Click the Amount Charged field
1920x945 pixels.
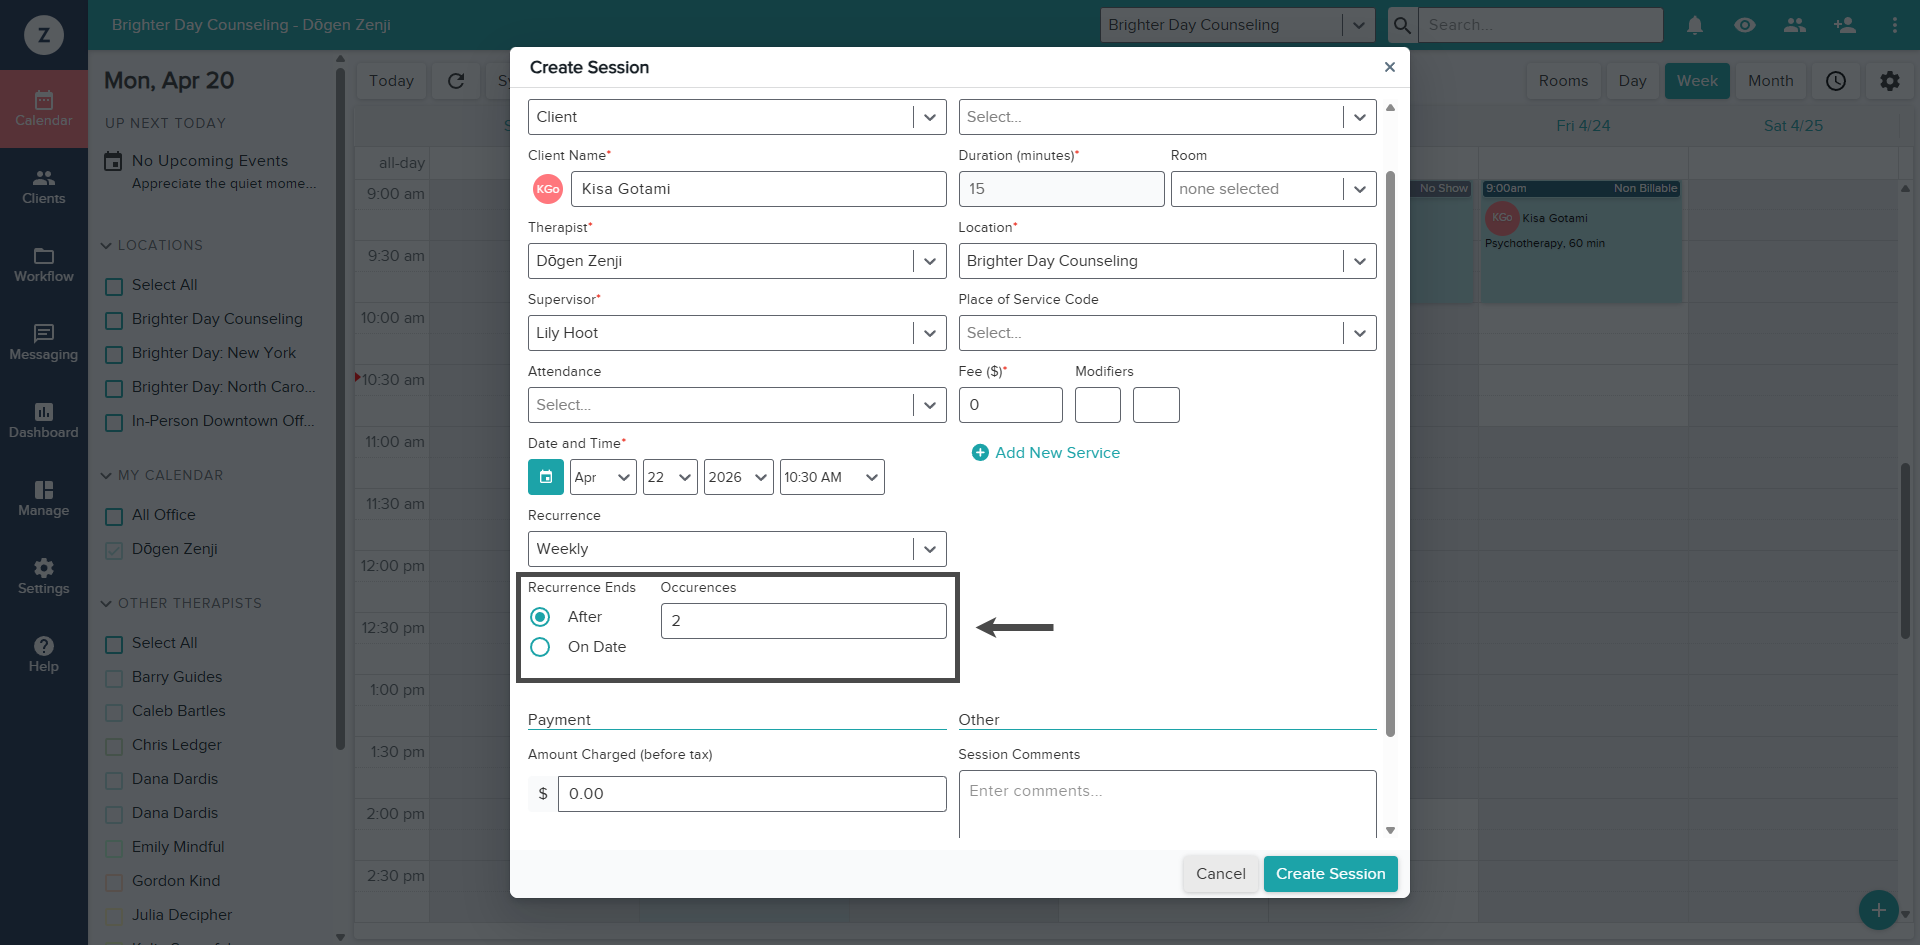(x=752, y=794)
